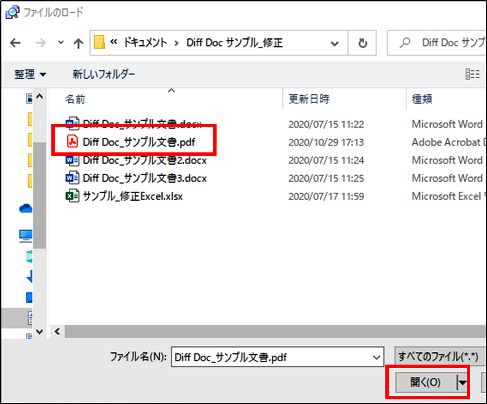Click the folder icon in address bar
The image size is (487, 404).
(x=99, y=43)
